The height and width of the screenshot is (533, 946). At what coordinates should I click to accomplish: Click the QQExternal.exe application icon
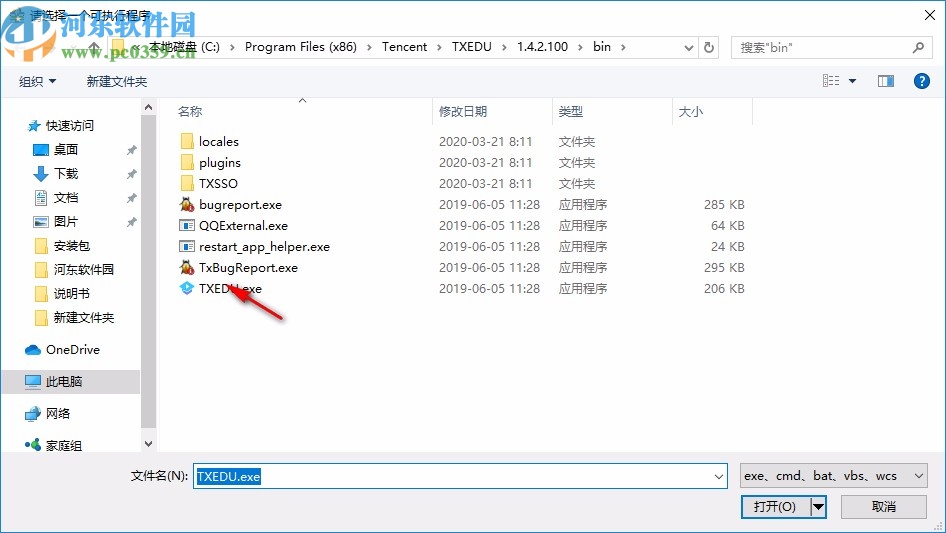point(187,225)
